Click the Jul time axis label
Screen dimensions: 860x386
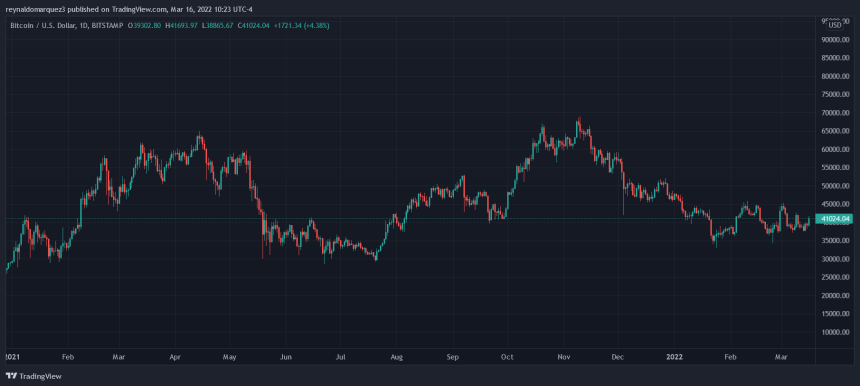point(341,357)
